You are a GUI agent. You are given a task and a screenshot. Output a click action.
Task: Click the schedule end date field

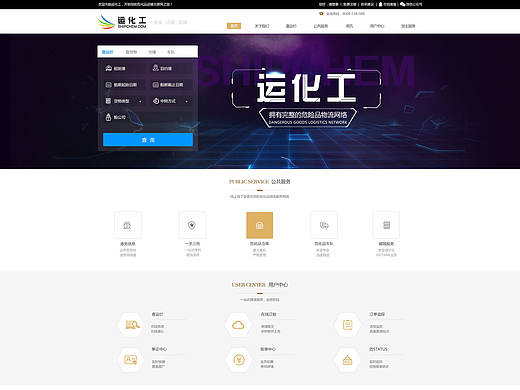coord(171,85)
